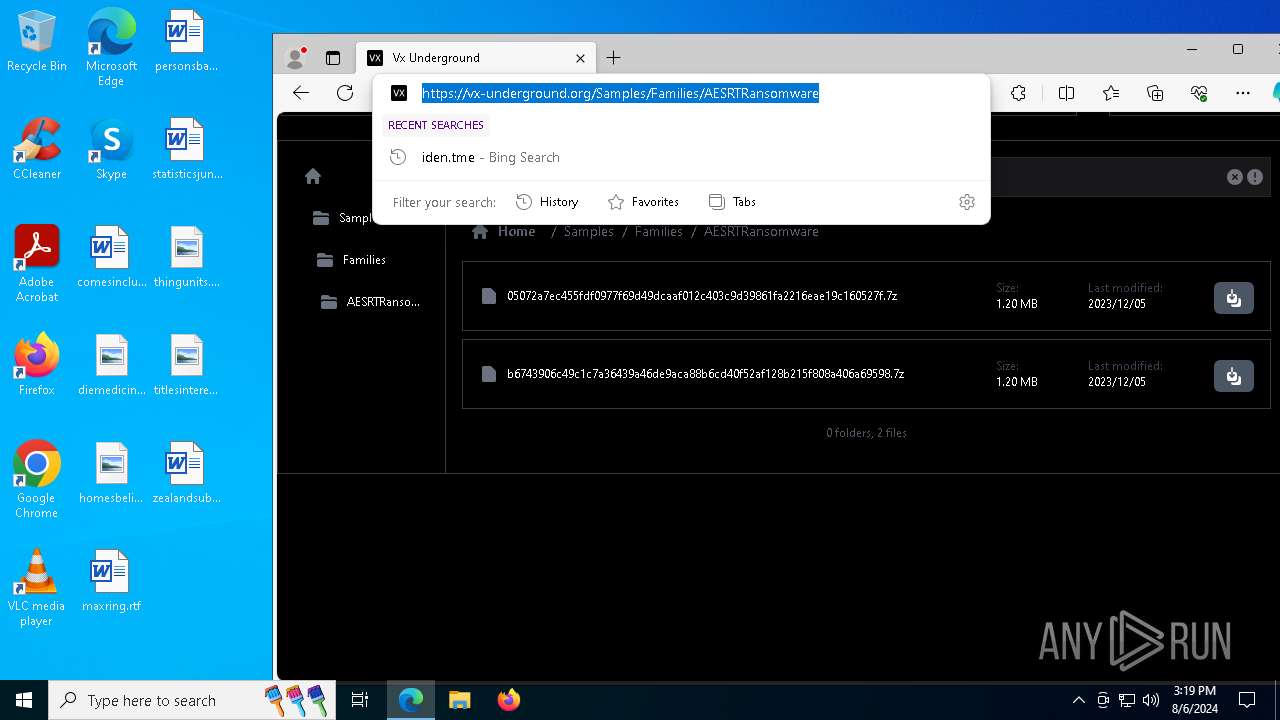Open the Windows Start menu
This screenshot has width=1280, height=720.
(24, 700)
